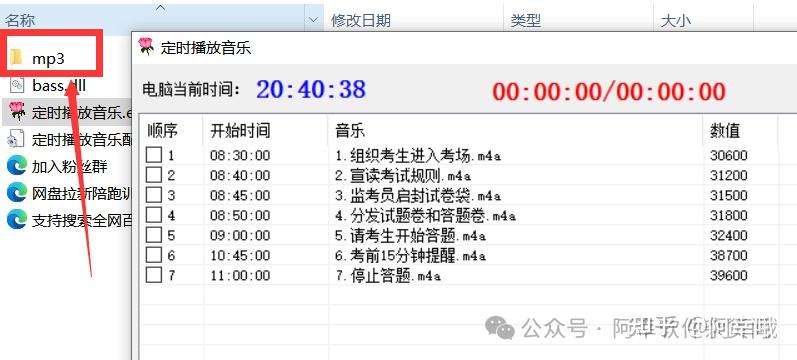Image resolution: width=797 pixels, height=360 pixels.
Task: Click the value 30600 cell
Action: 729,155
